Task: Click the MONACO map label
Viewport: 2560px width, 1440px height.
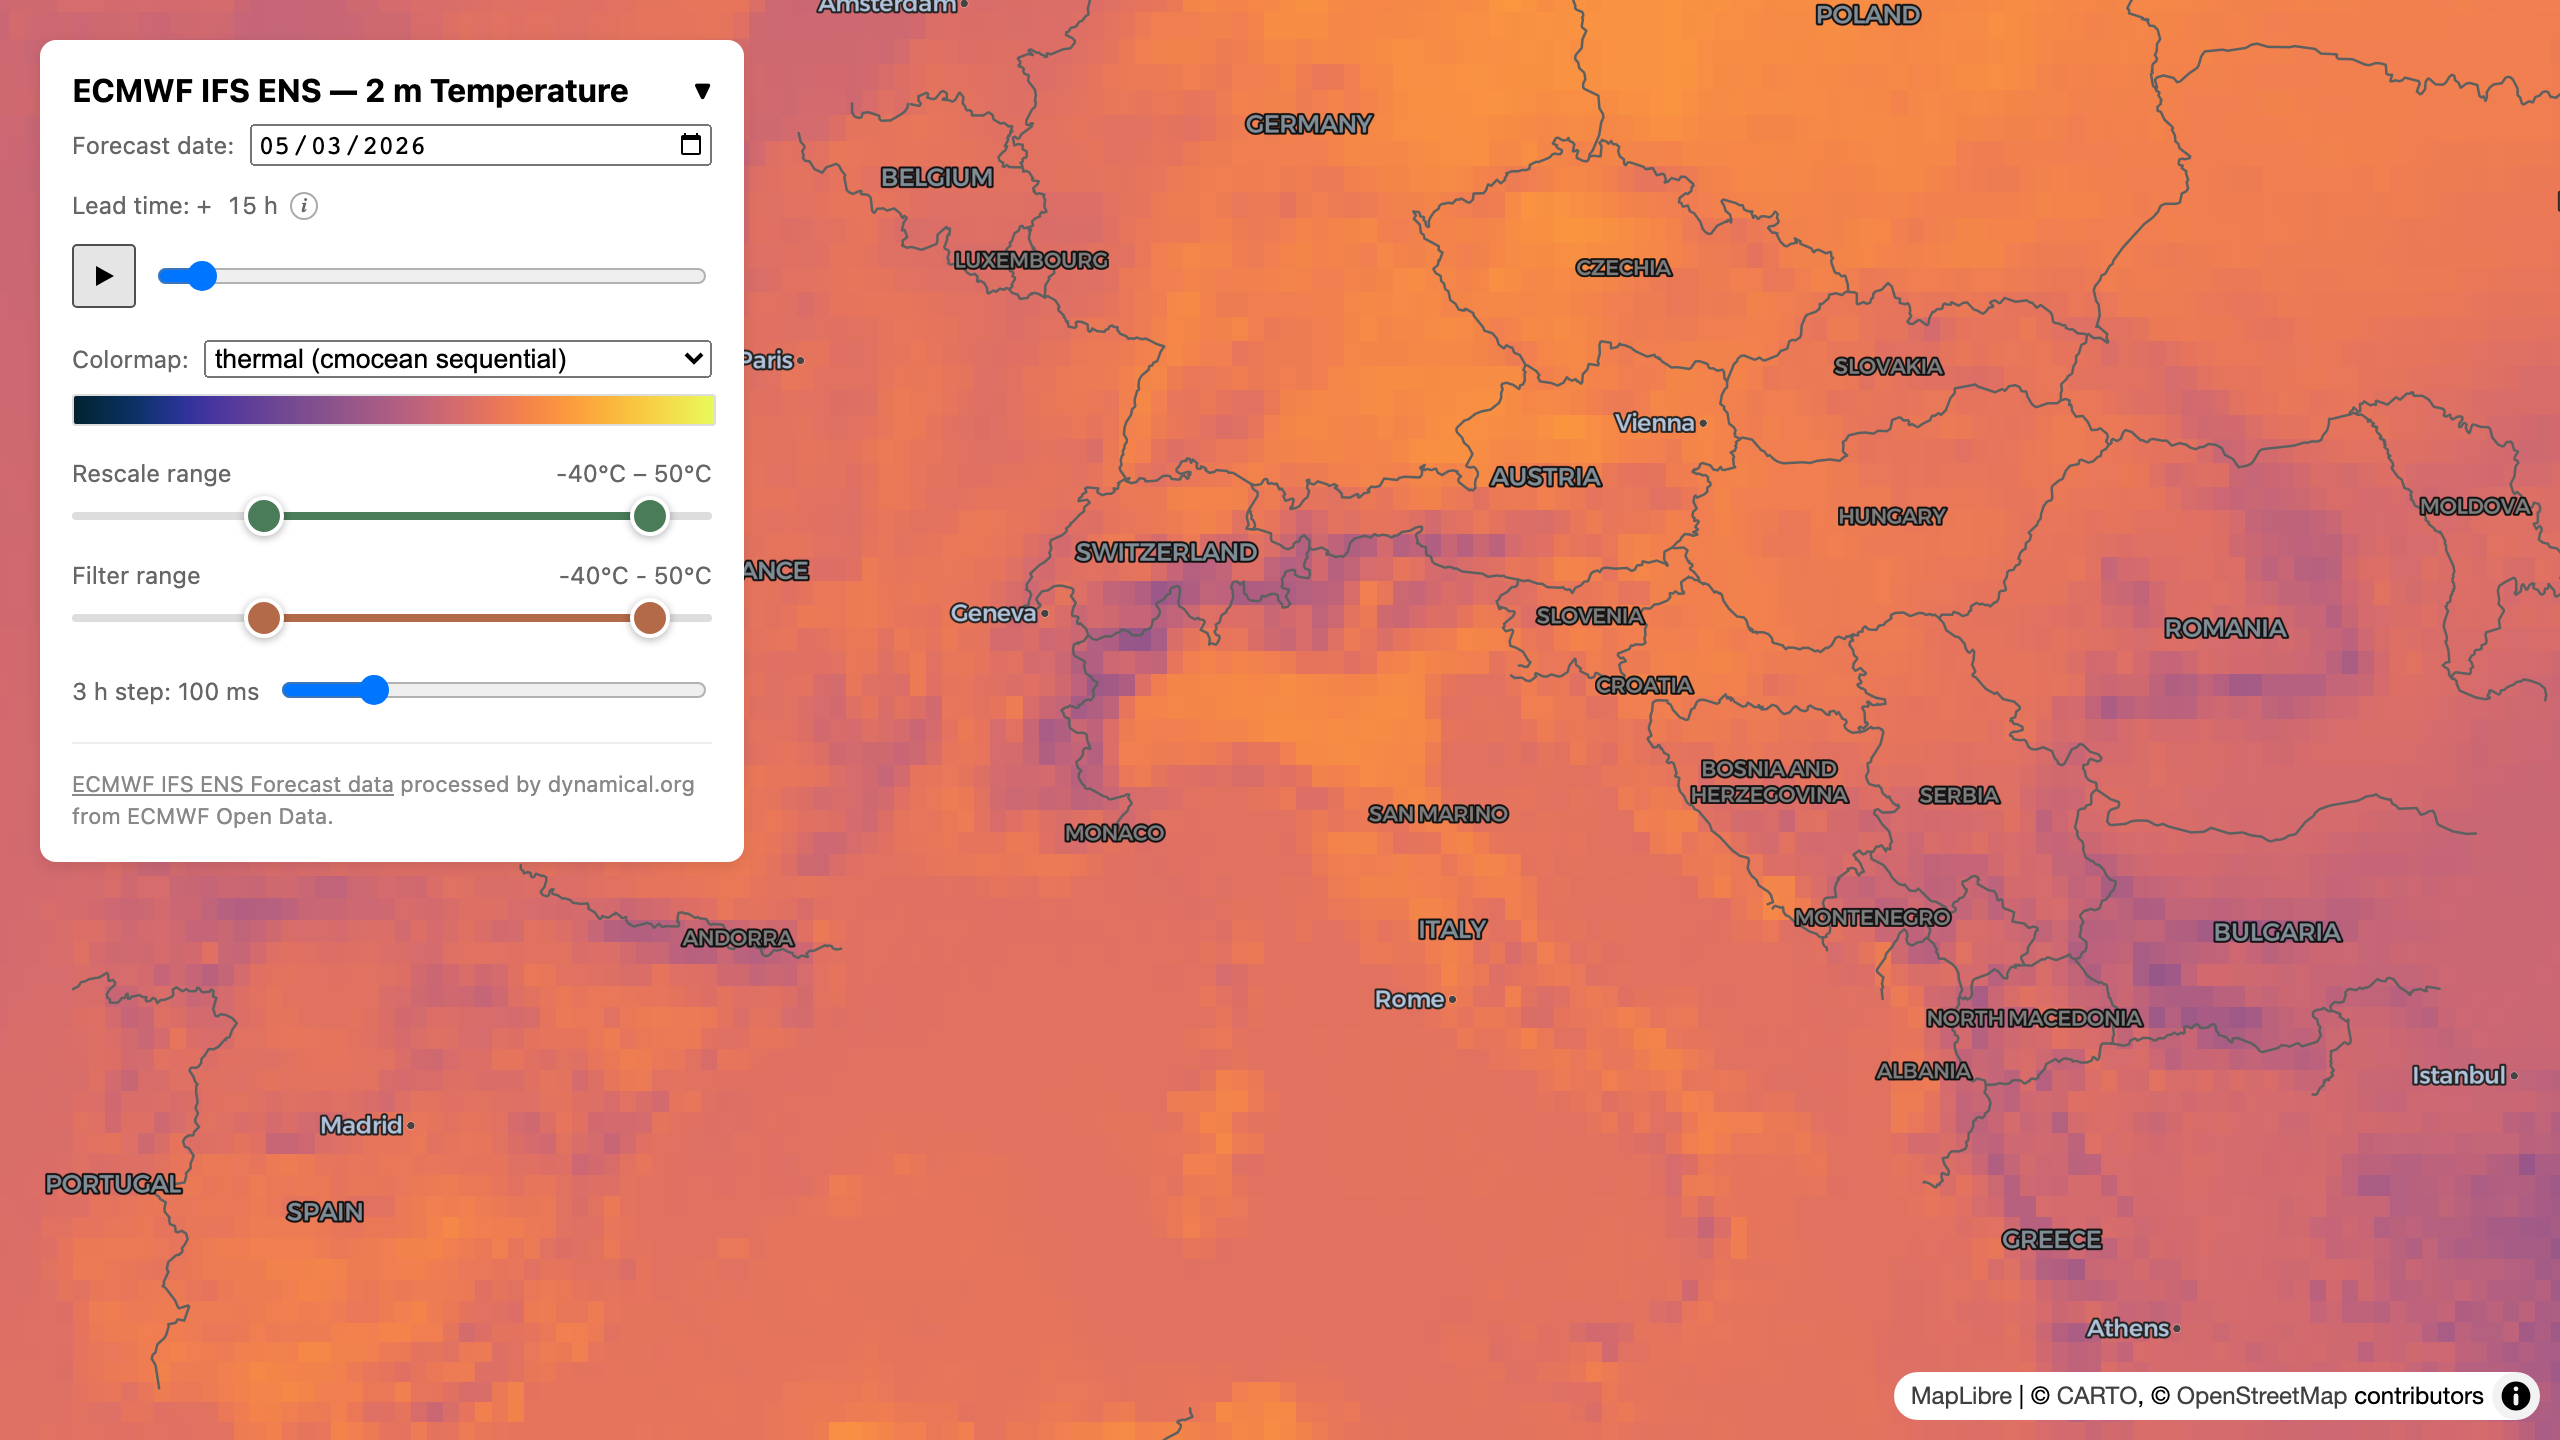Action: tap(1114, 833)
